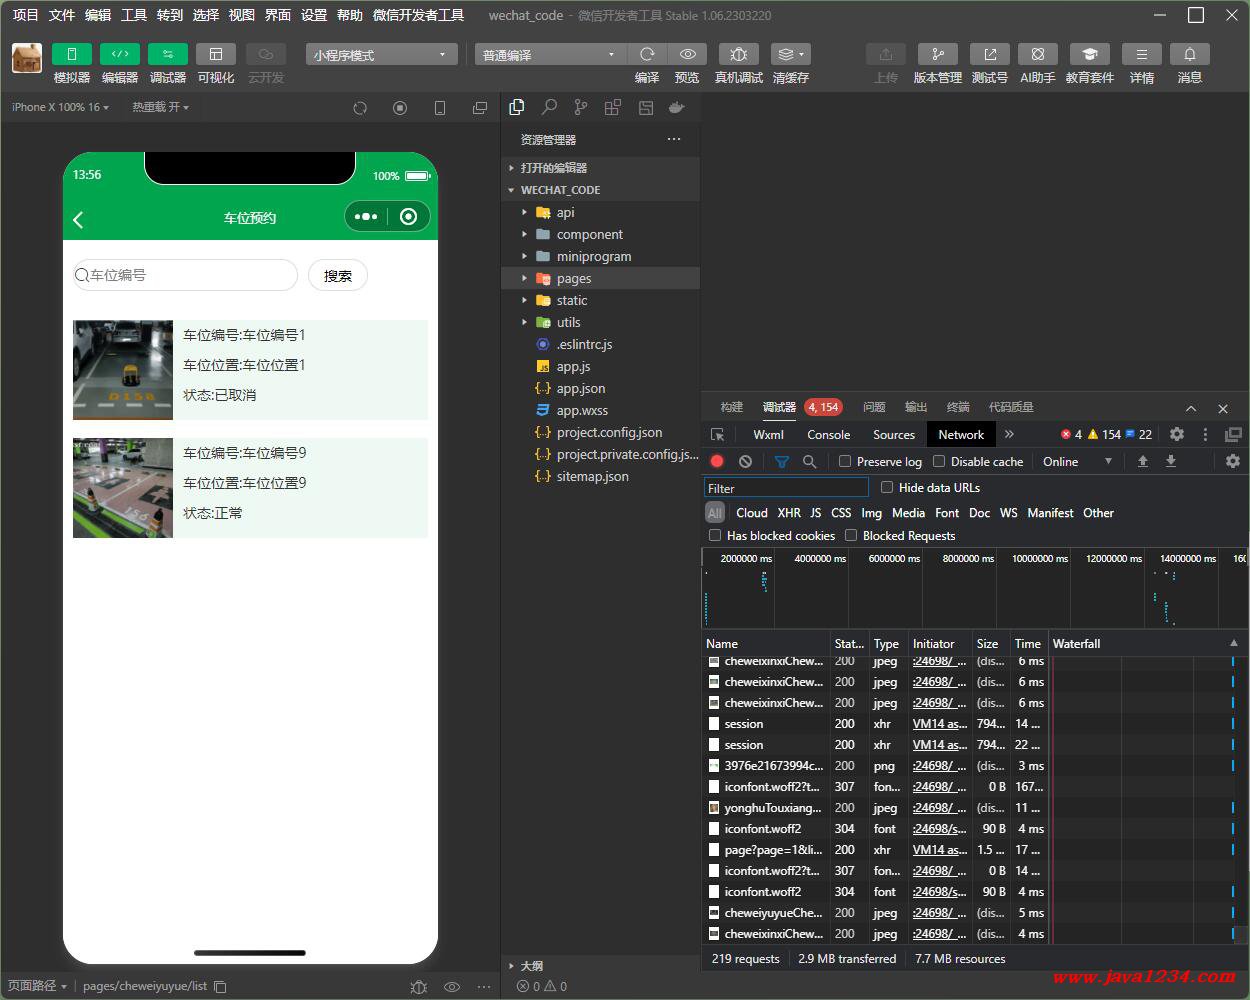Check the Disable cache option
The width and height of the screenshot is (1250, 1000).
[939, 461]
